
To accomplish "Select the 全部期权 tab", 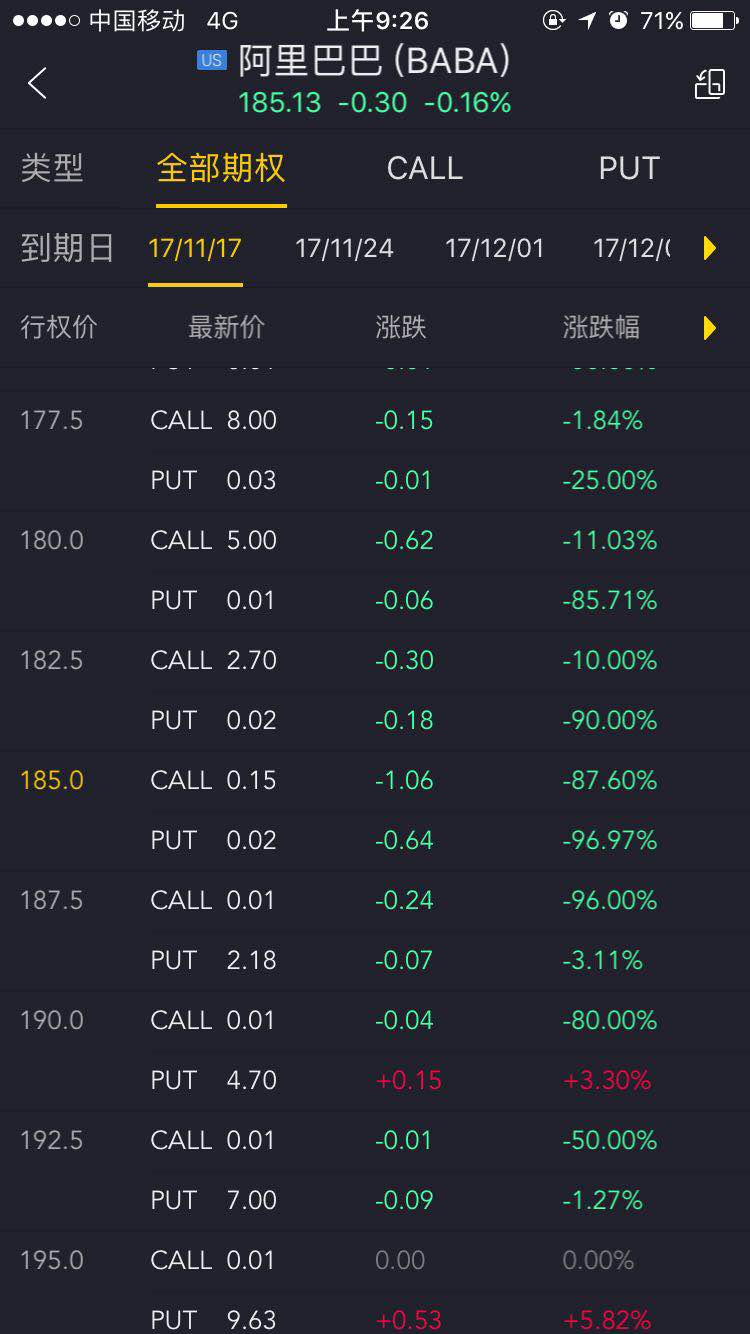I will [220, 168].
